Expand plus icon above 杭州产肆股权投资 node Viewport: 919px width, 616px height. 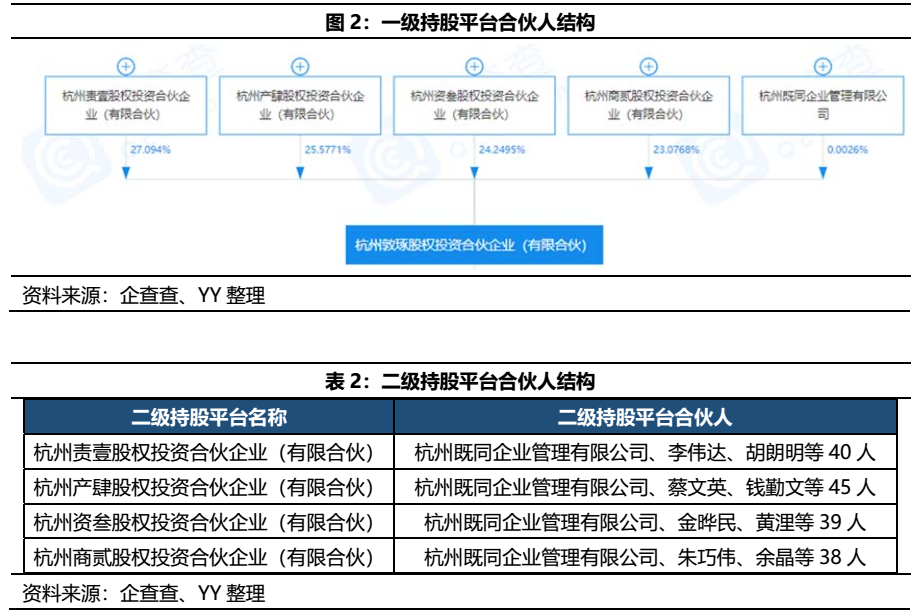coord(300,67)
